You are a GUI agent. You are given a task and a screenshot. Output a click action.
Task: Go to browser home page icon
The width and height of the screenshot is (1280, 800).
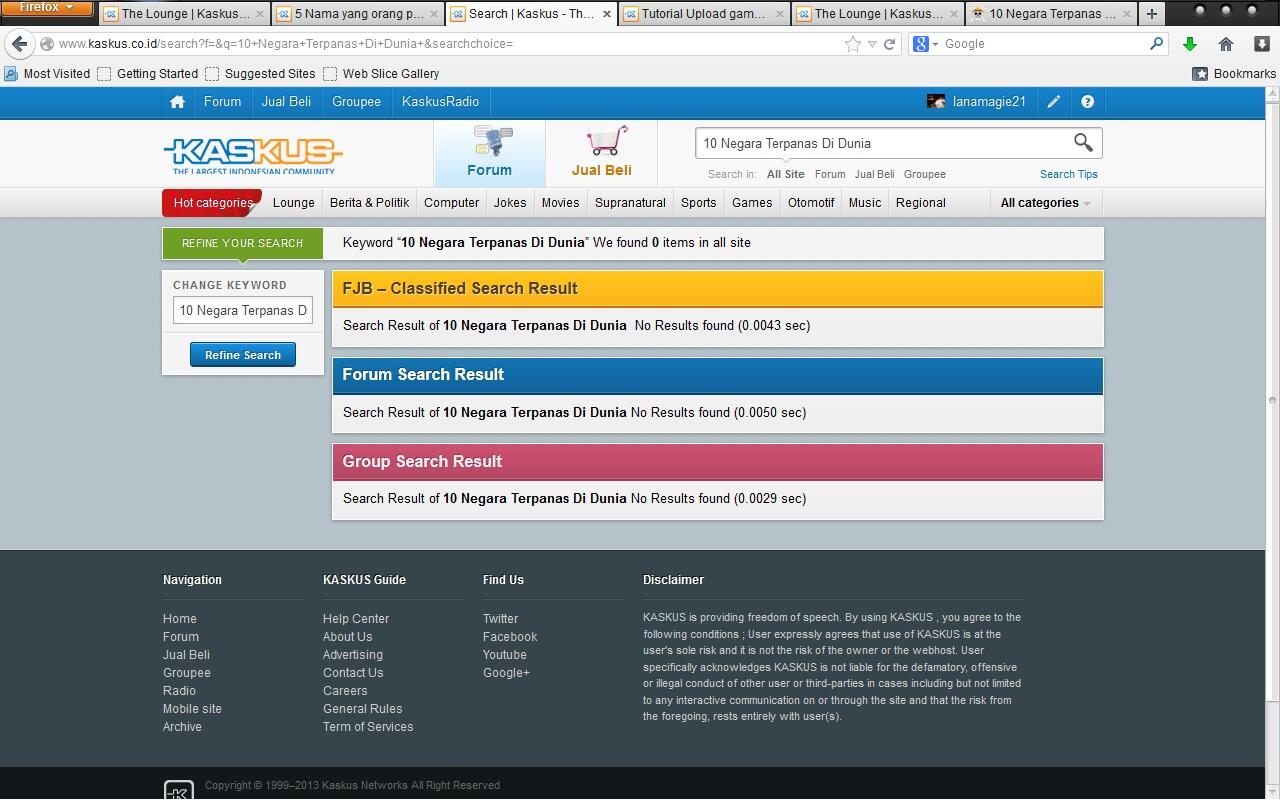point(1226,44)
